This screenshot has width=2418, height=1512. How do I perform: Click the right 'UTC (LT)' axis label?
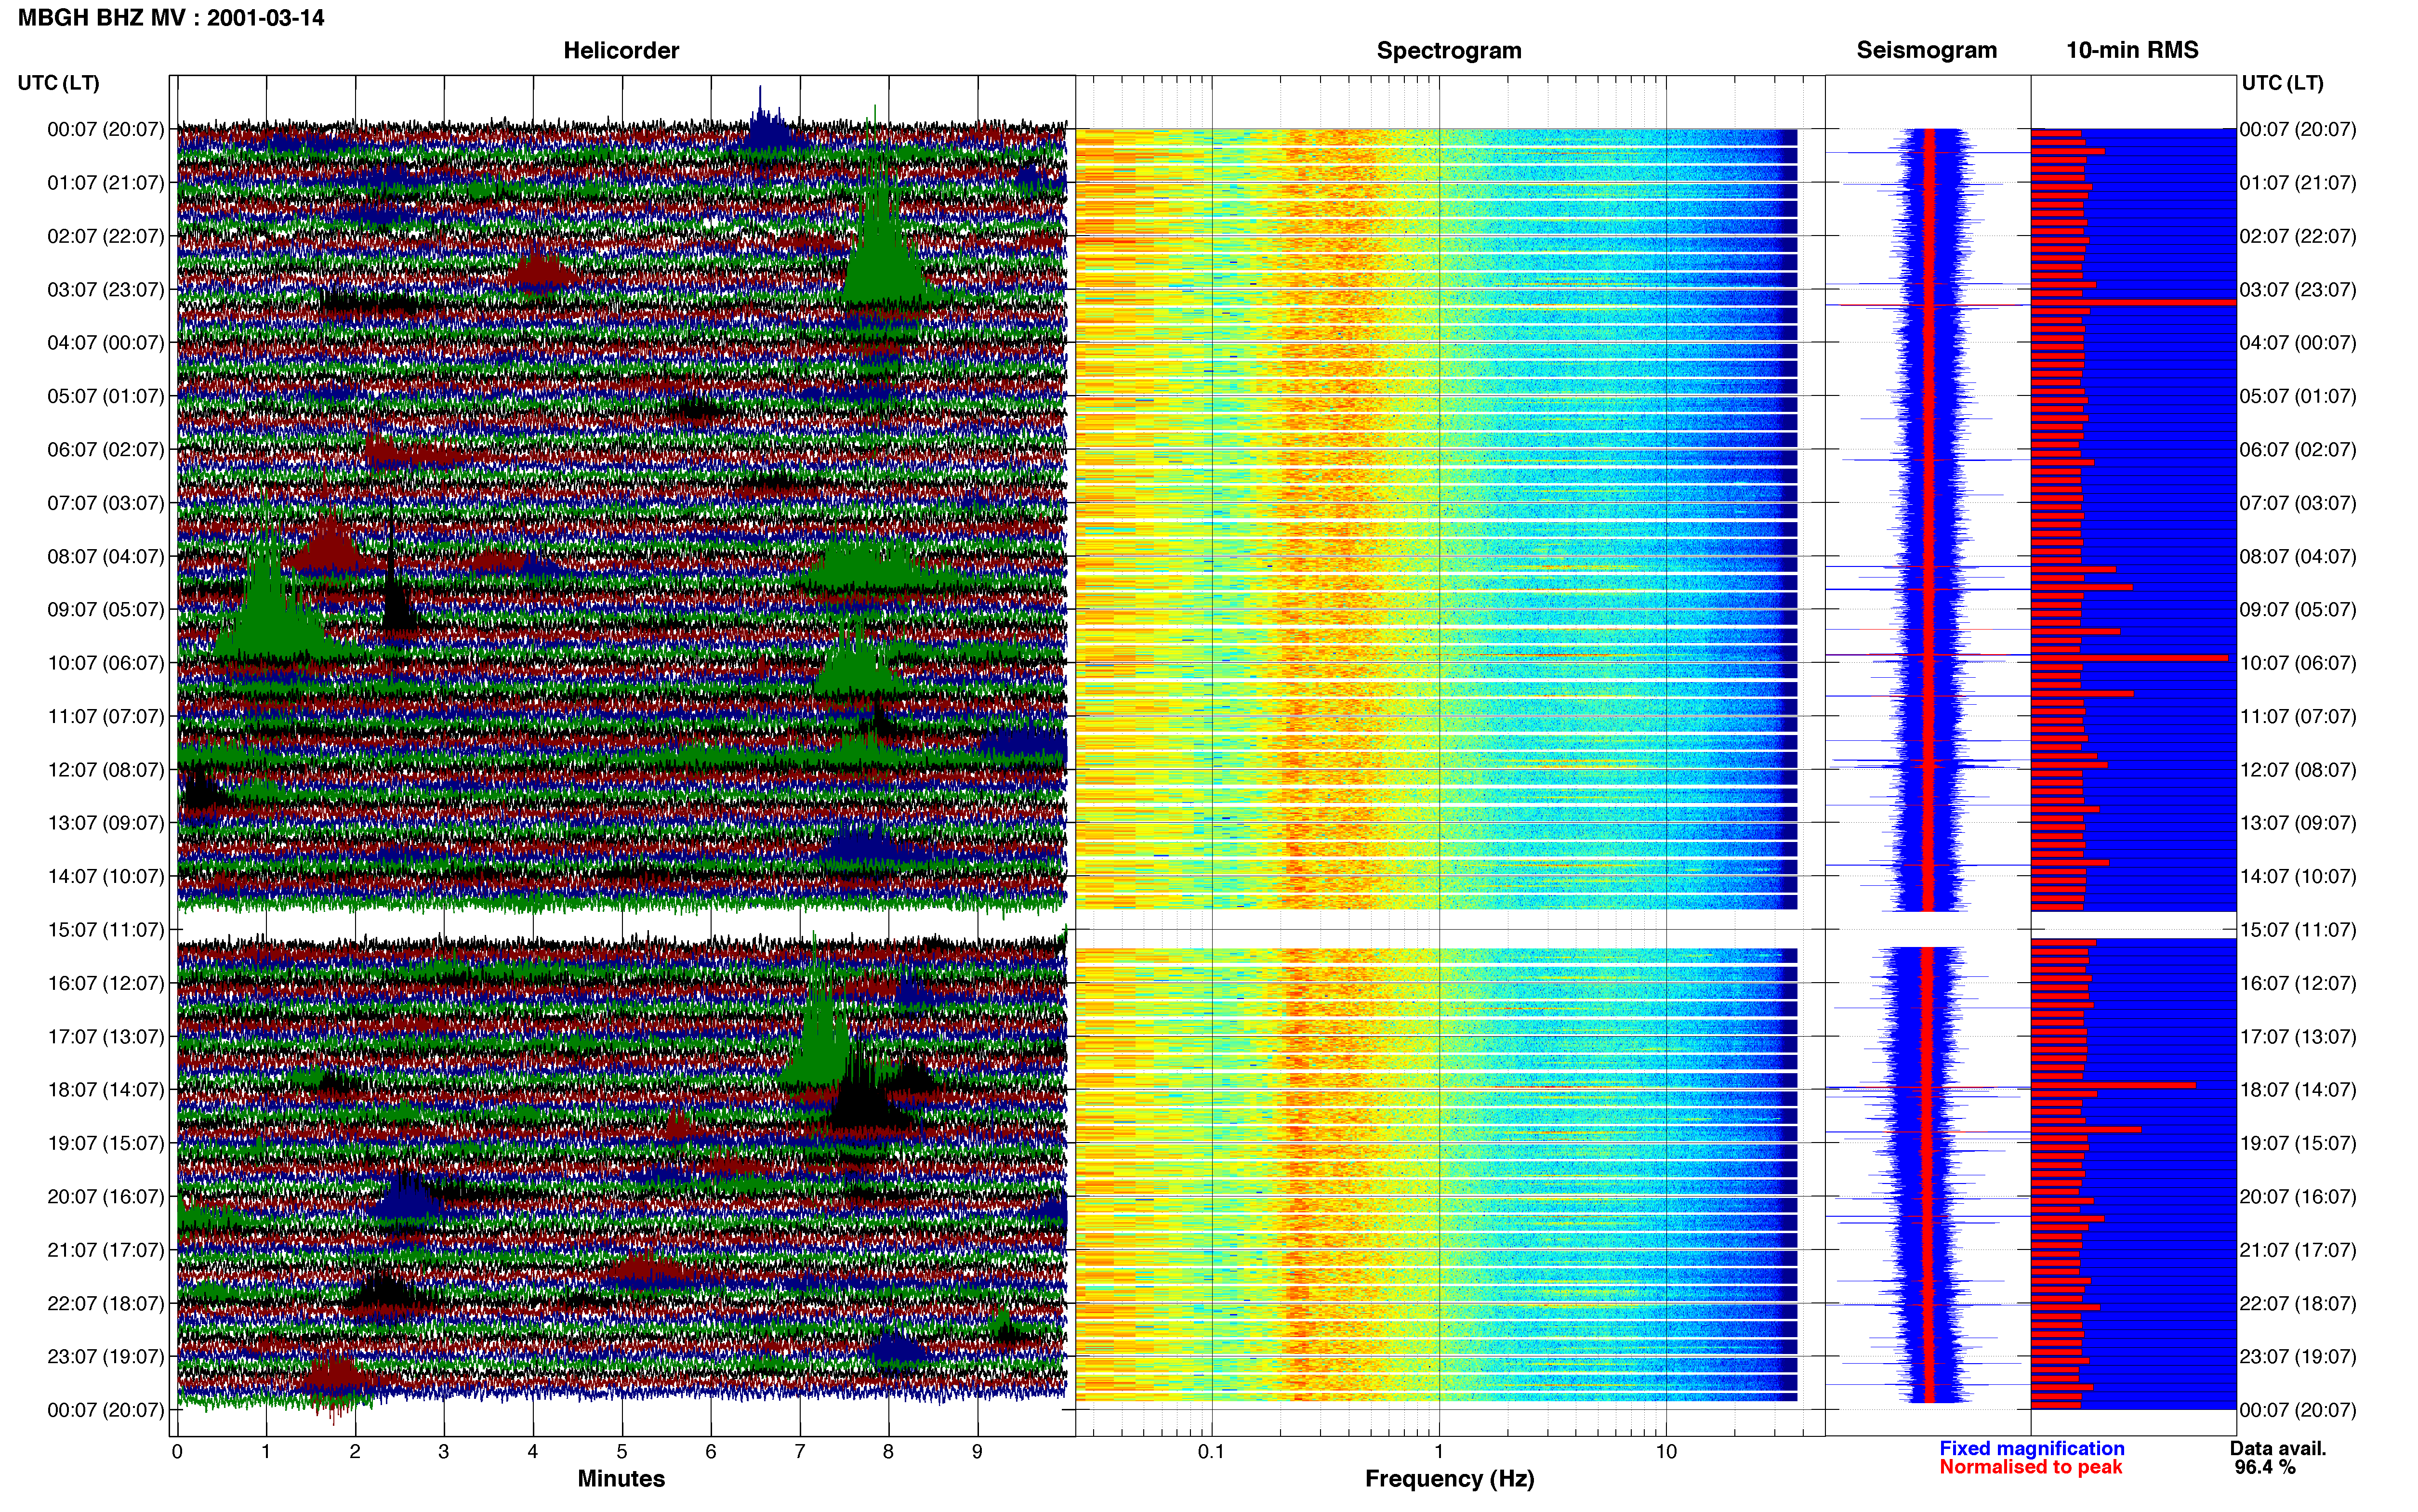2282,83
